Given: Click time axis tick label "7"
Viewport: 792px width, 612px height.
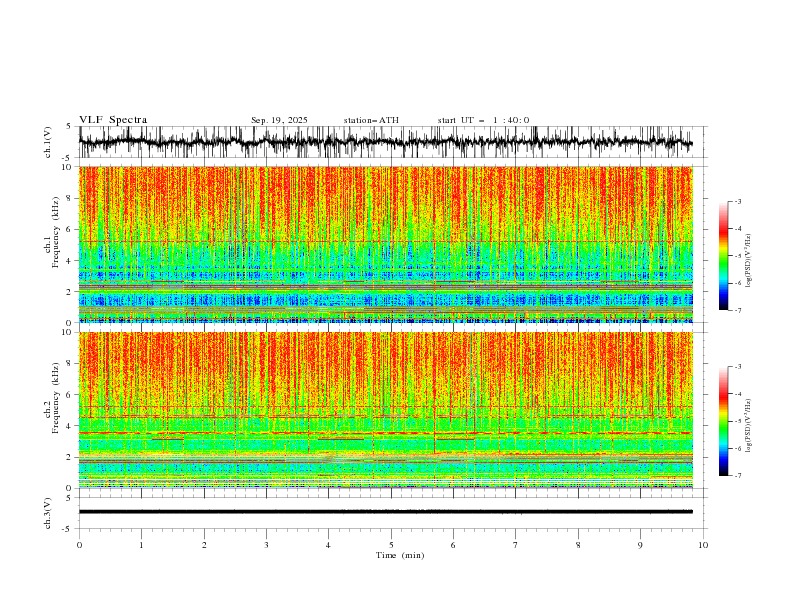Looking at the screenshot, I should tap(516, 545).
